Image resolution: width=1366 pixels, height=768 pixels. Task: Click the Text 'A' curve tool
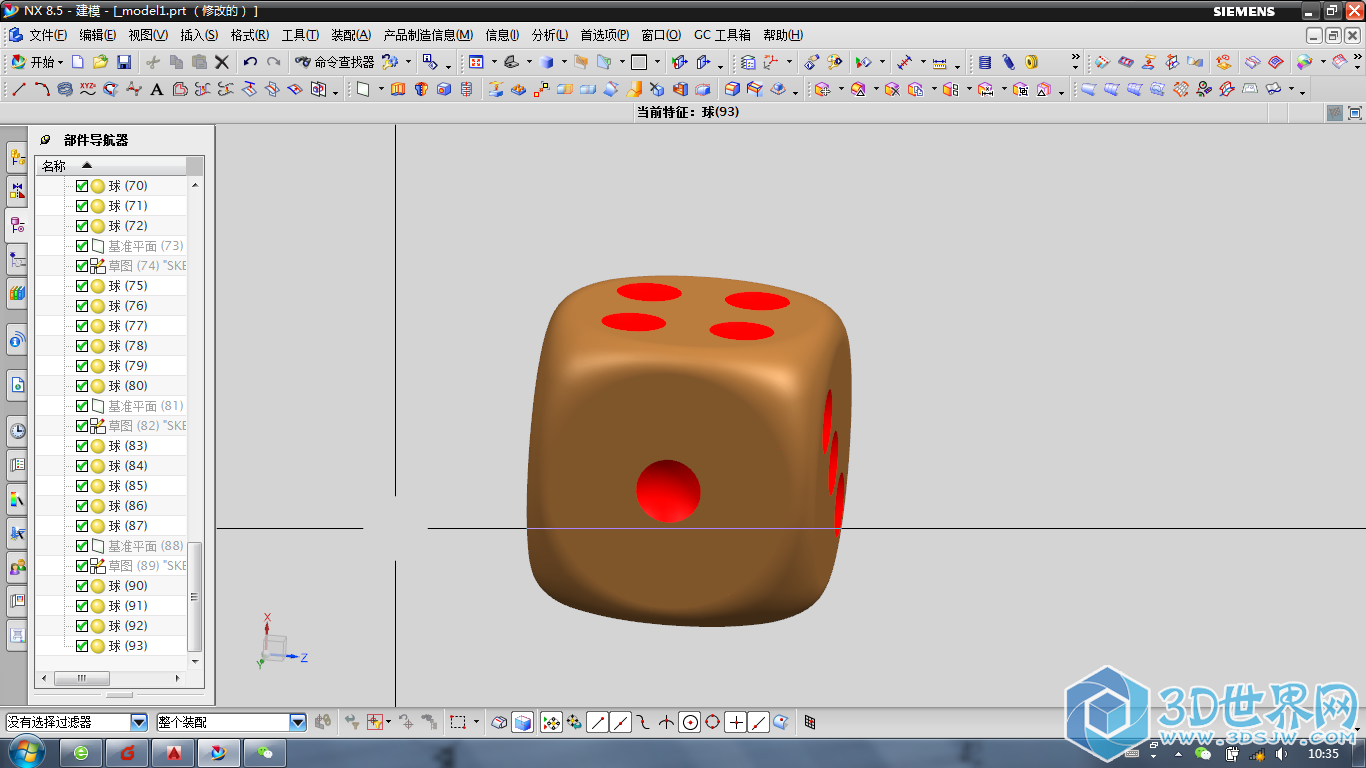pos(157,89)
